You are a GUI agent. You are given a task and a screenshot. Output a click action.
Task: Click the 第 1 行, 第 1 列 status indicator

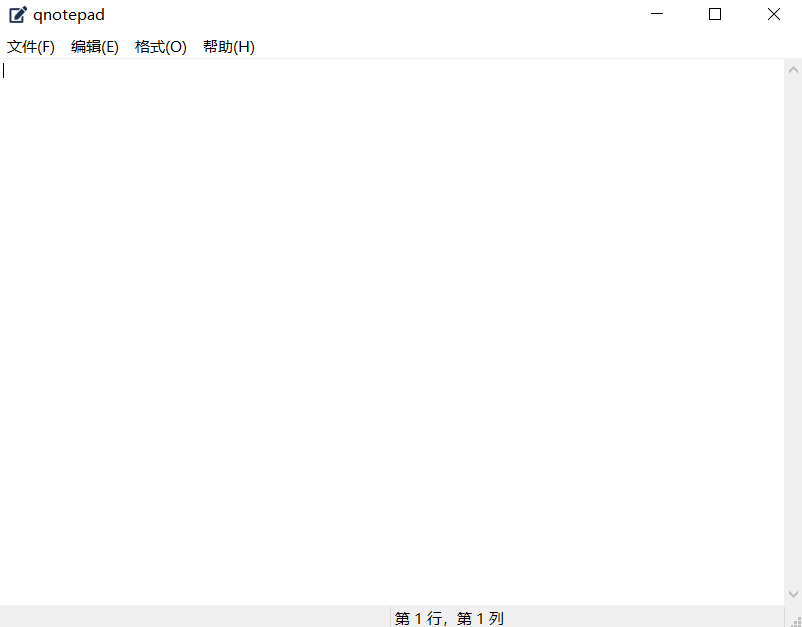point(449,618)
